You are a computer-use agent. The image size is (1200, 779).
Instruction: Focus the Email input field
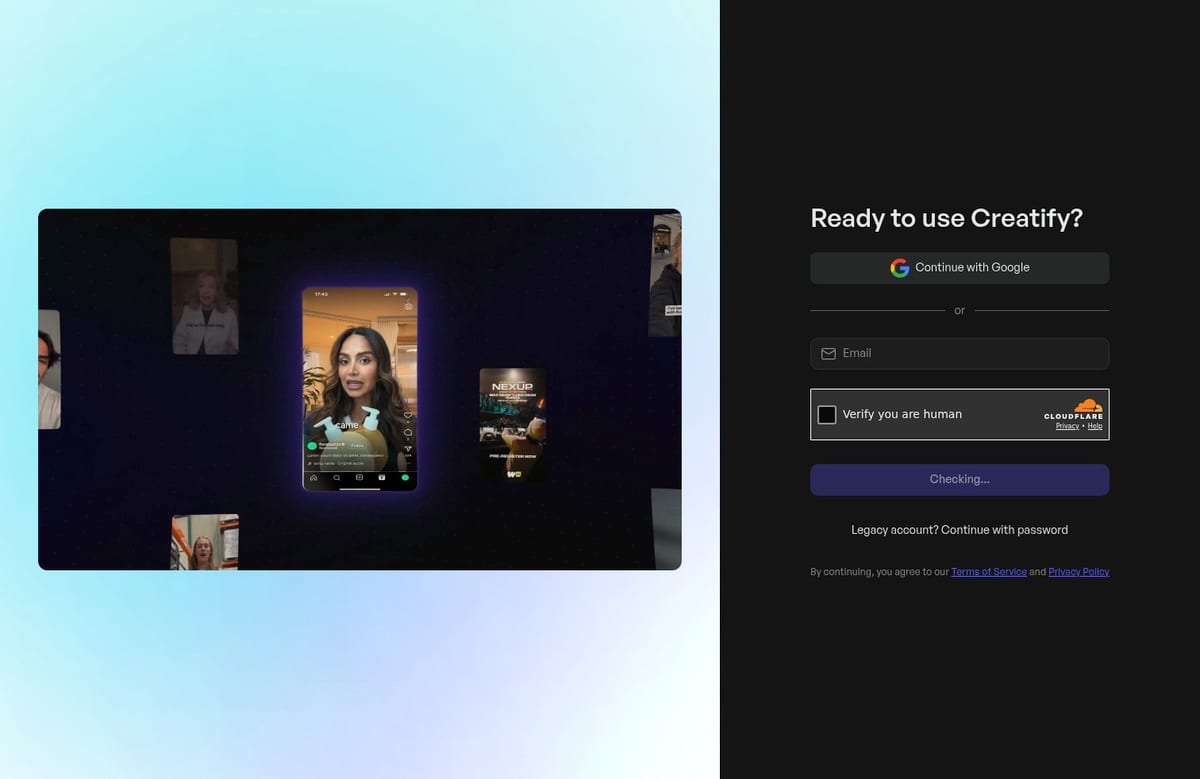(959, 353)
